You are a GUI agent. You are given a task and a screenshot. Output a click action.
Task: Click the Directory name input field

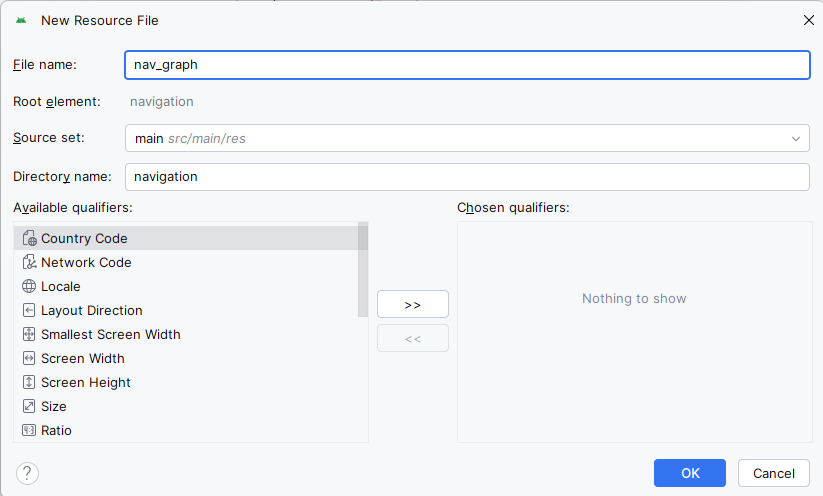pos(466,176)
